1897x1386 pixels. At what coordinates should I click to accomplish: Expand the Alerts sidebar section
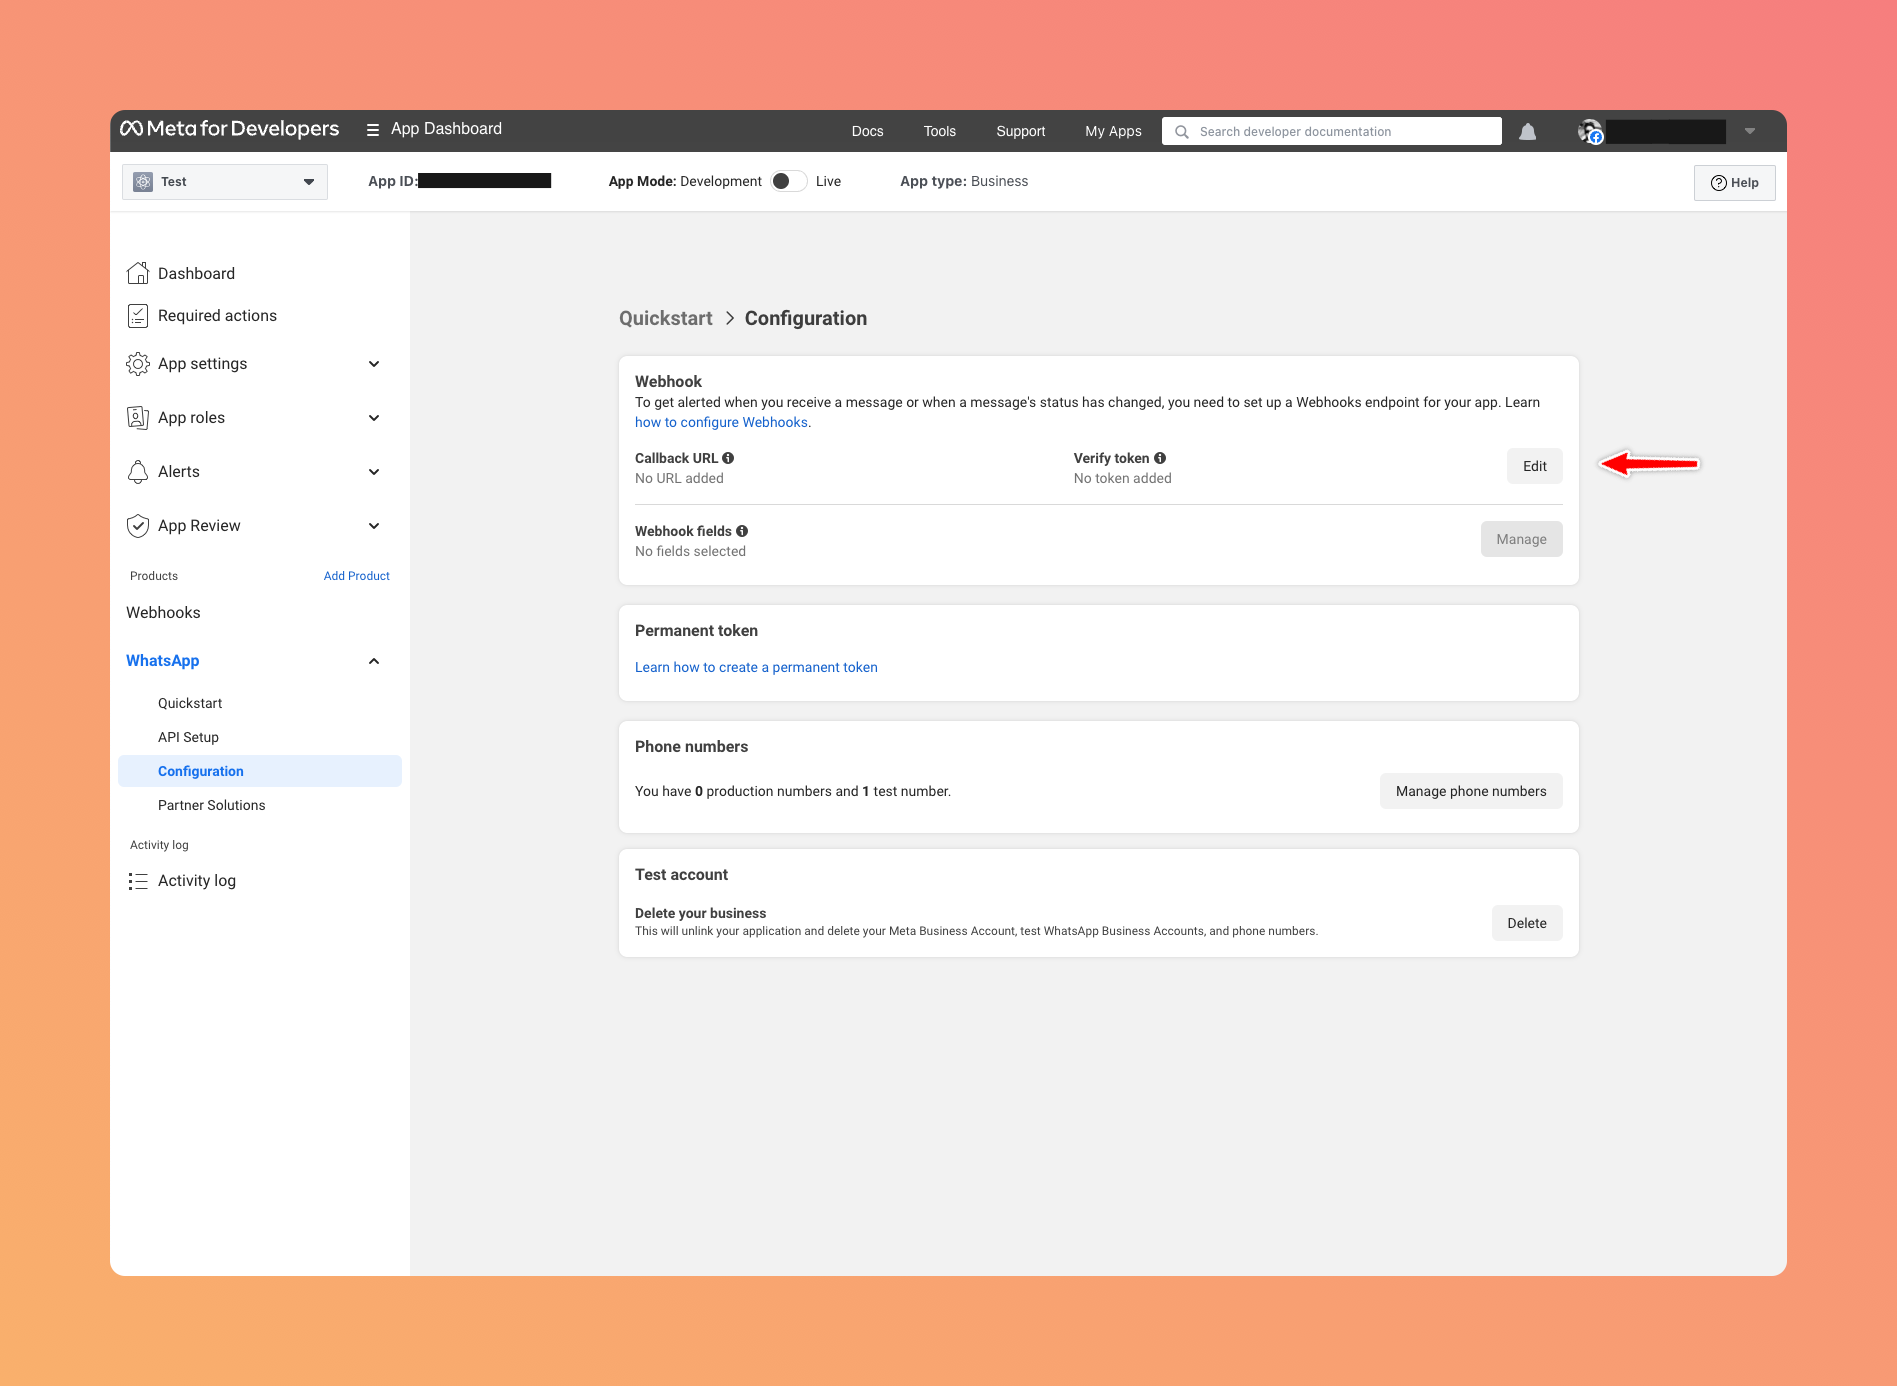pos(374,472)
